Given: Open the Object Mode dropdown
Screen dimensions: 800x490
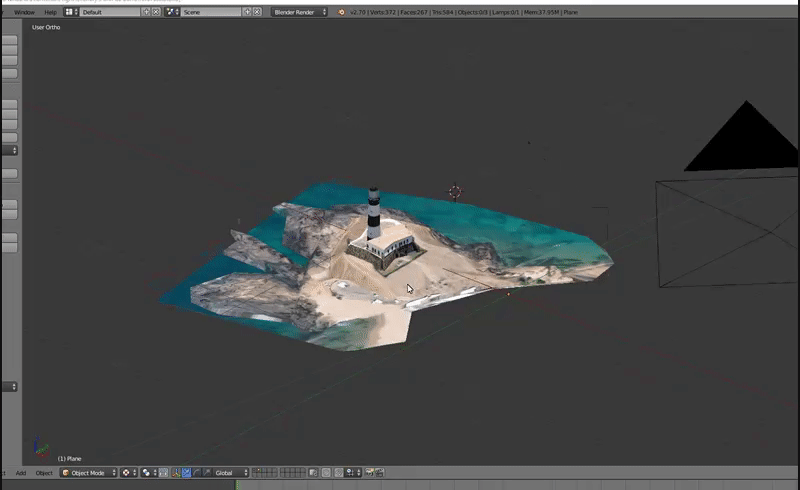Looking at the screenshot, I should click(x=89, y=473).
